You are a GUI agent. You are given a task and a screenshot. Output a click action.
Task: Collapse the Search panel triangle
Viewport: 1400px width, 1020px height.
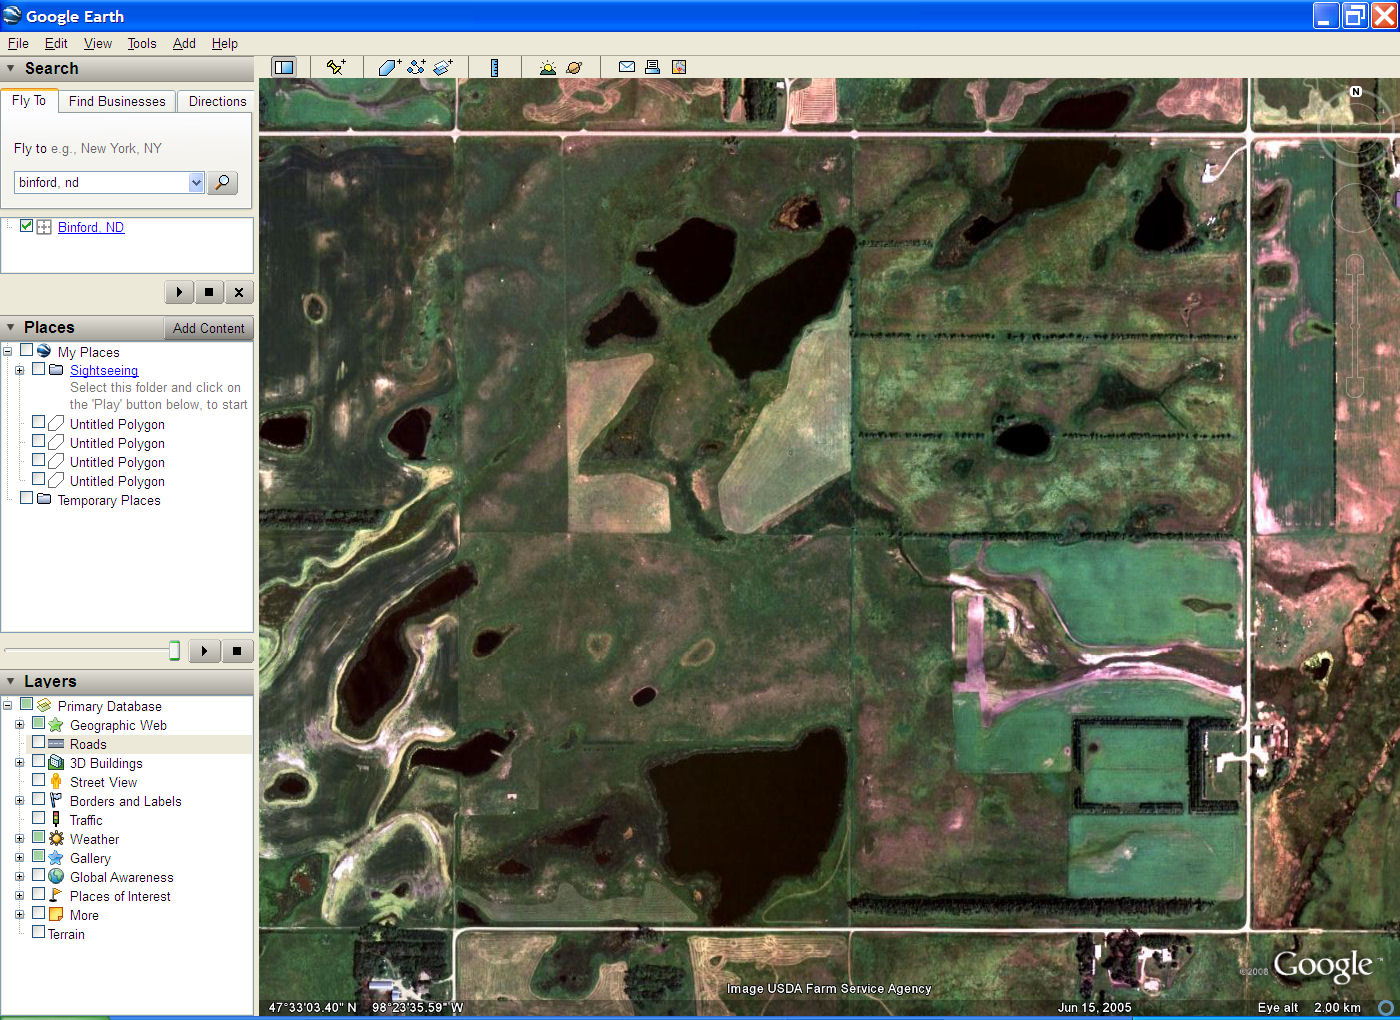point(11,69)
